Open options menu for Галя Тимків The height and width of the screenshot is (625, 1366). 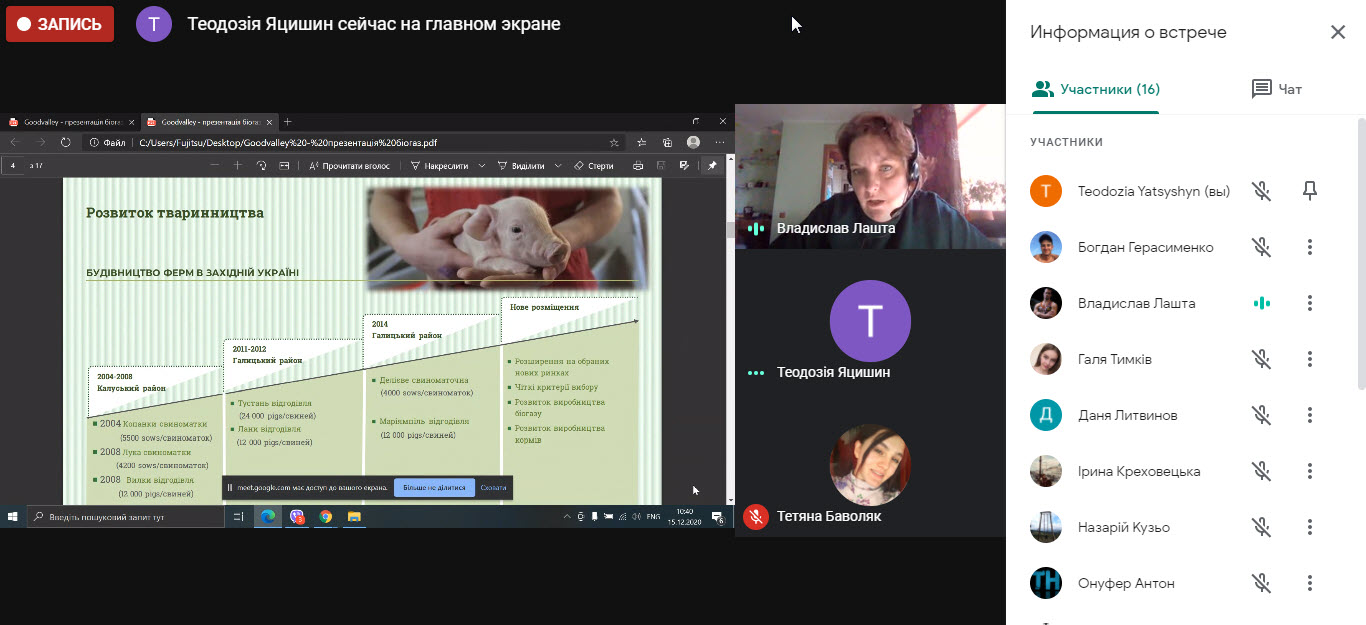(x=1310, y=359)
